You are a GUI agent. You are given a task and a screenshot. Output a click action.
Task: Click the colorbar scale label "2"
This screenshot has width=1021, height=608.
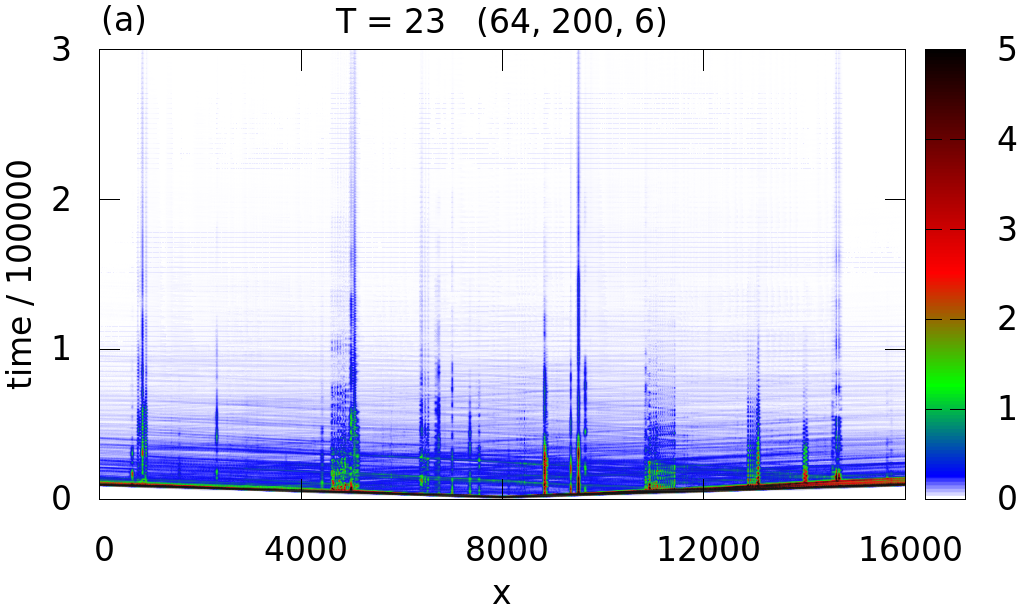pos(1007,319)
